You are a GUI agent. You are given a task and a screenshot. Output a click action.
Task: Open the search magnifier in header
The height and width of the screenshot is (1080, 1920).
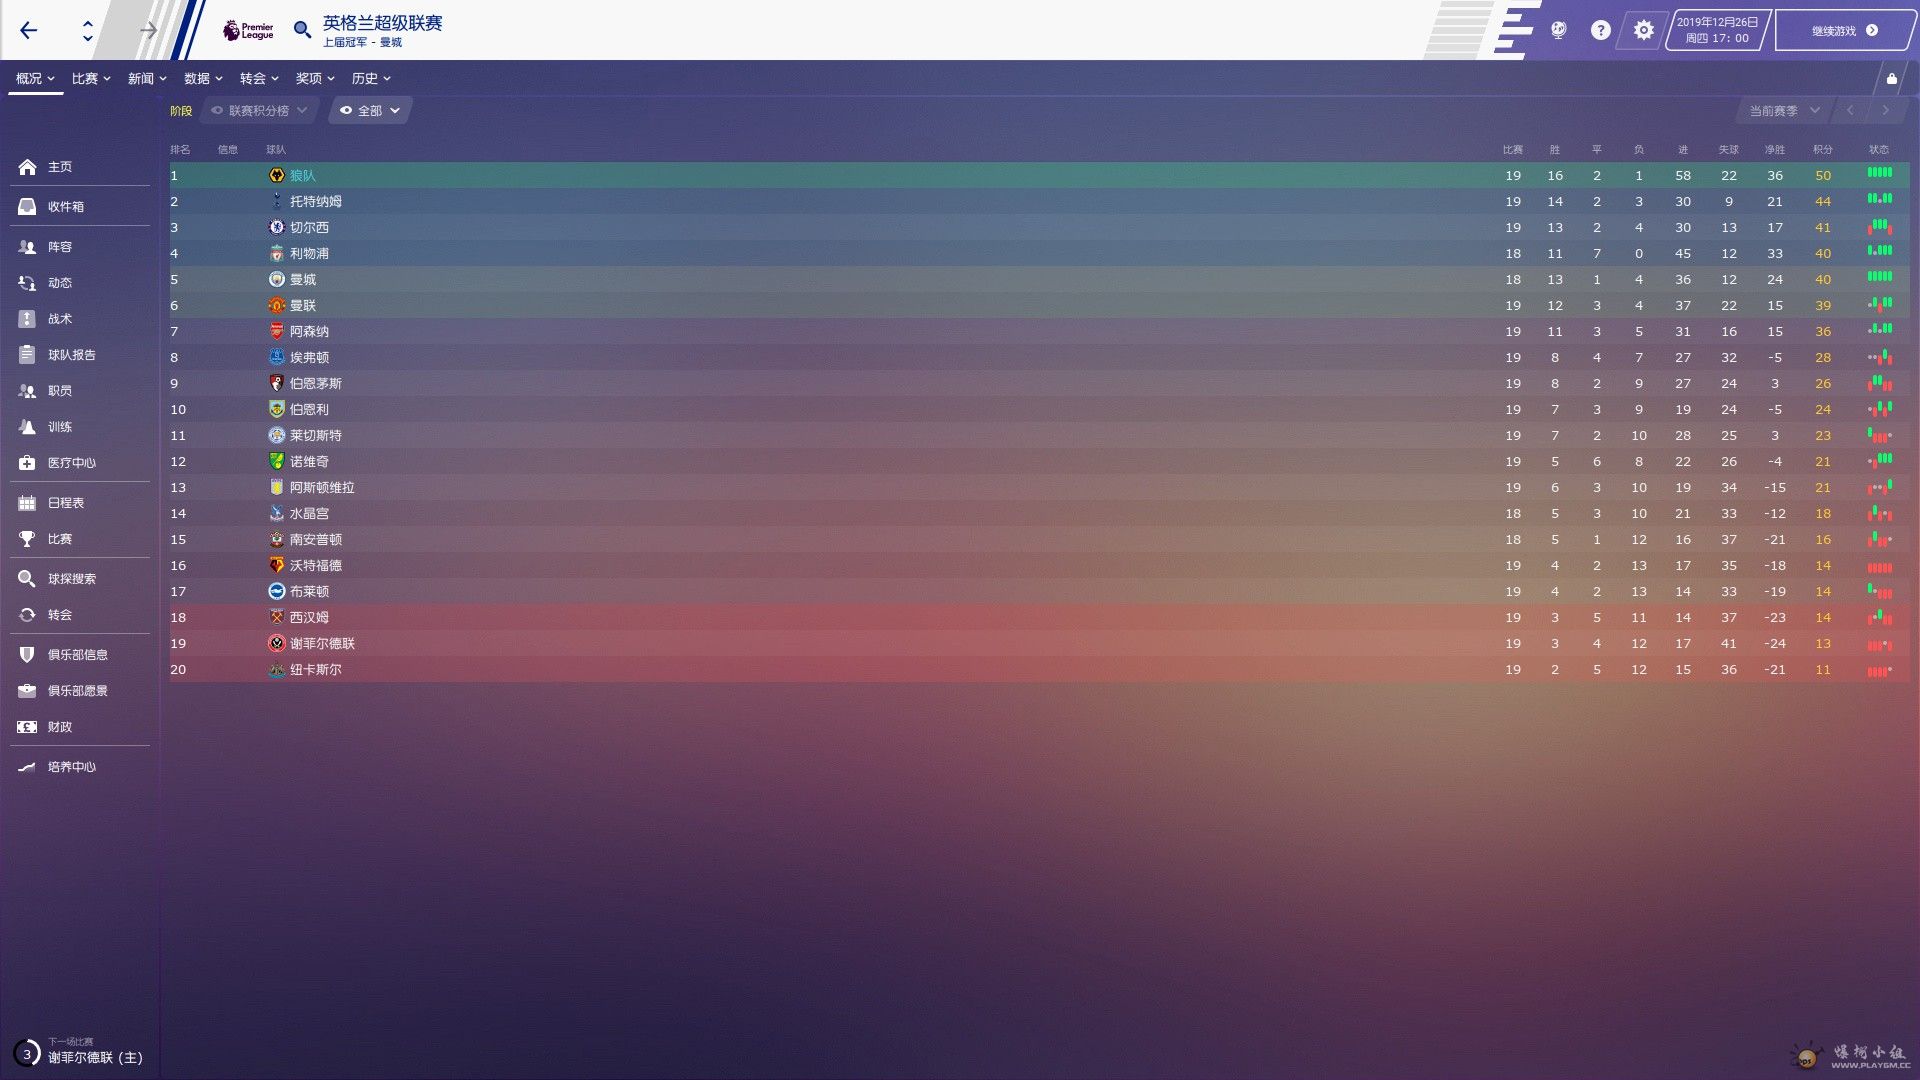(302, 30)
